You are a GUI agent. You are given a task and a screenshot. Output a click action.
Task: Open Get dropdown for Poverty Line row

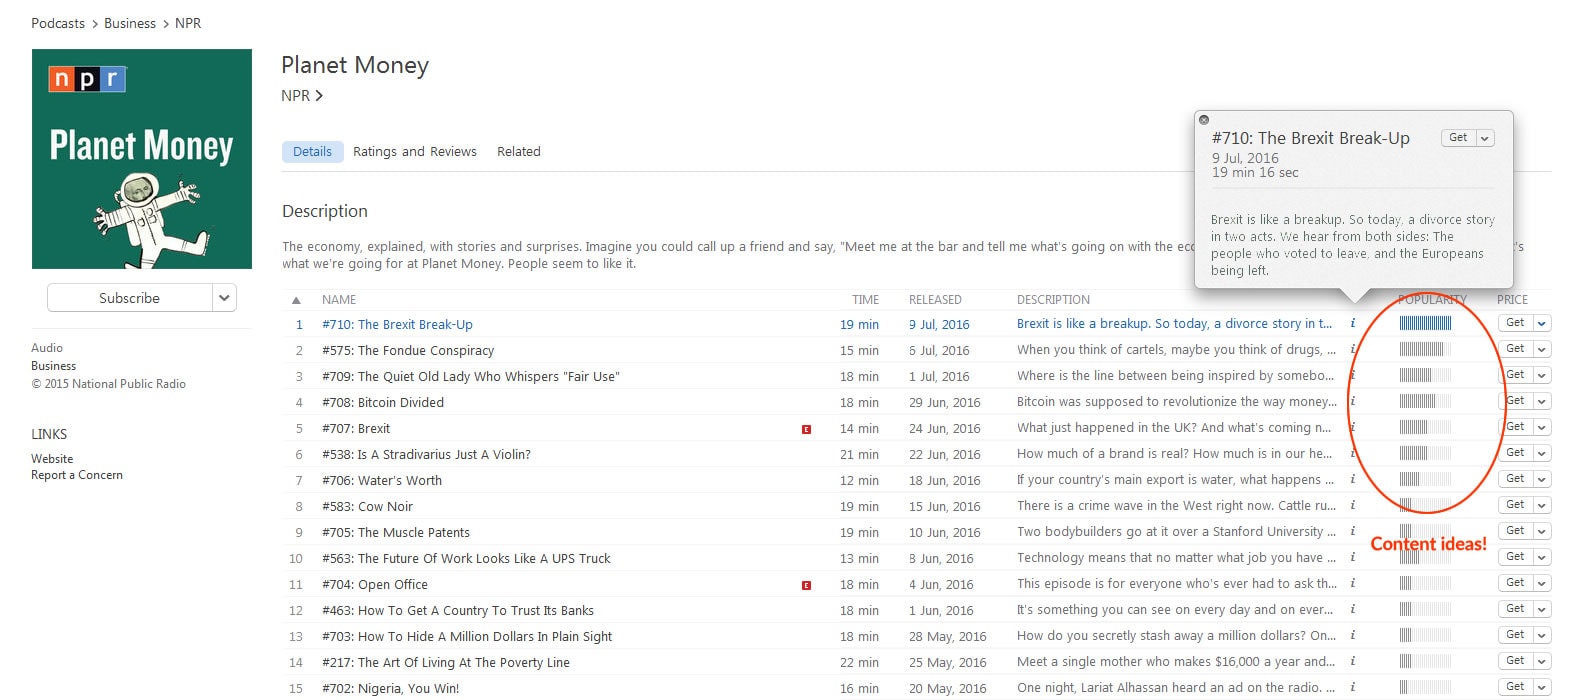[1542, 661]
